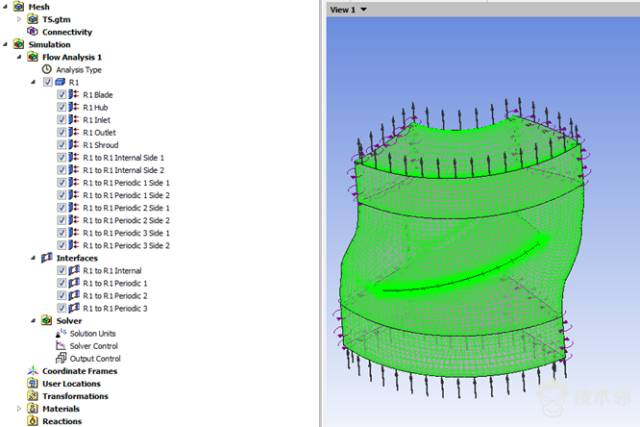Toggle the R1 Blade checkbox
This screenshot has height=427, width=640.
click(x=62, y=95)
